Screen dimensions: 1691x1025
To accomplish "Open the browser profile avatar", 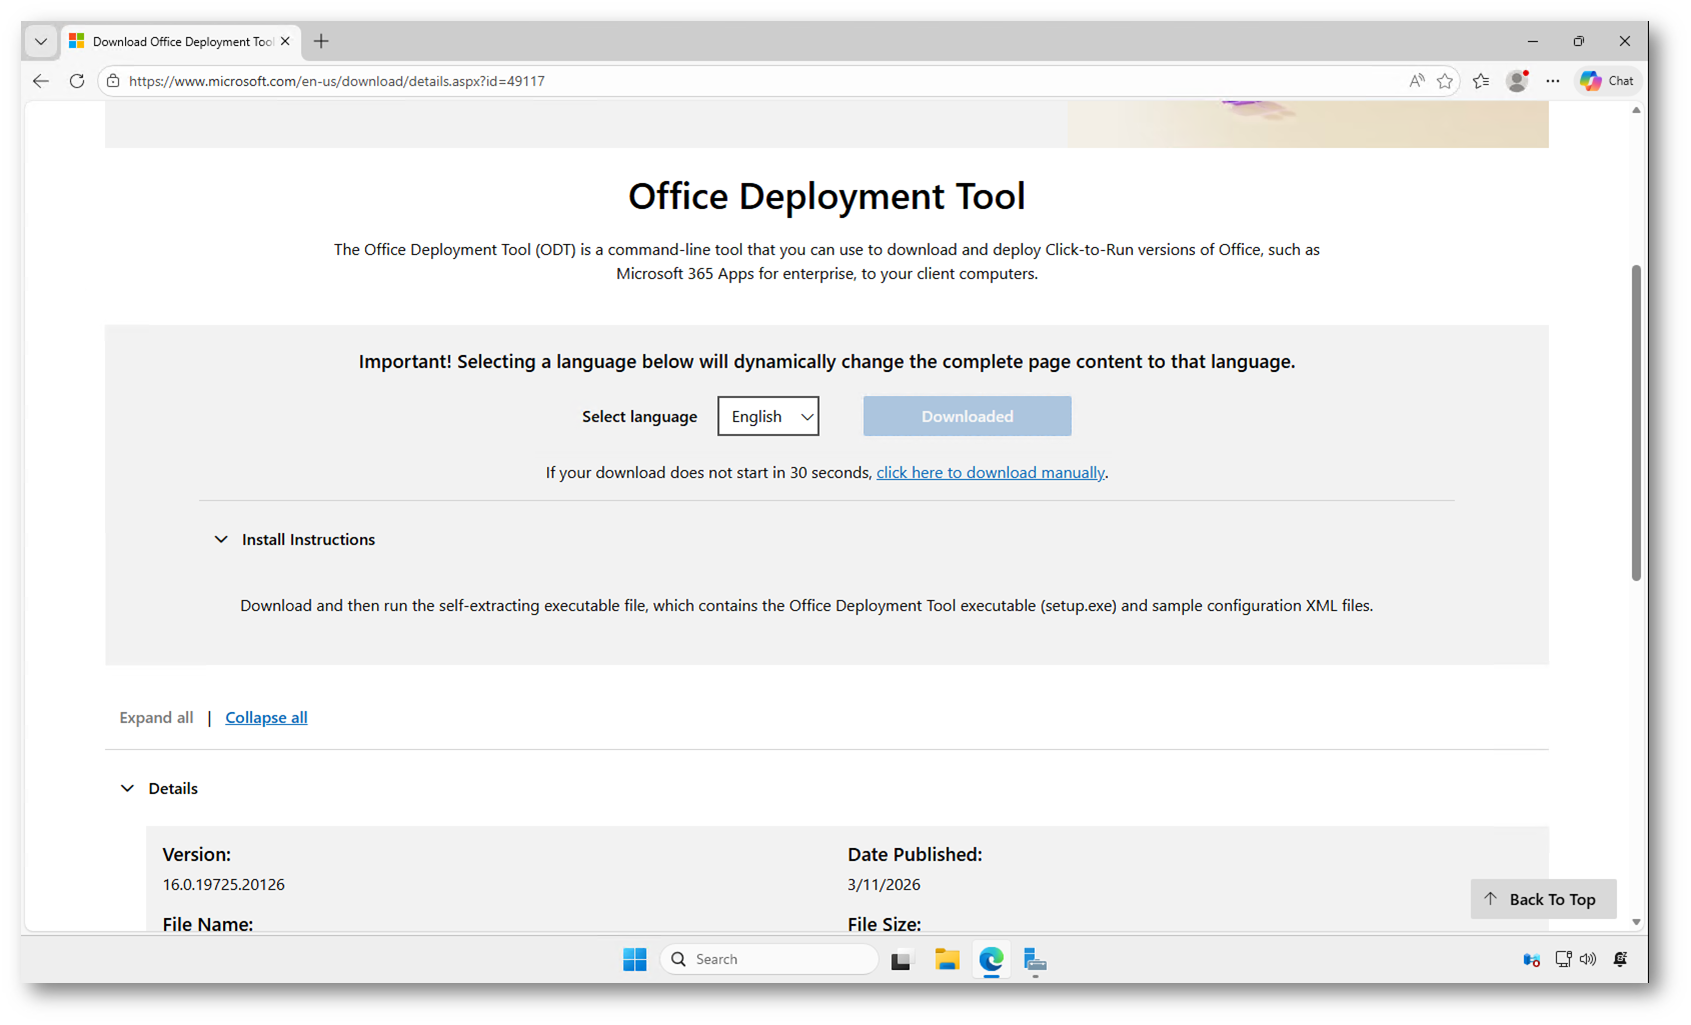I will coord(1517,81).
